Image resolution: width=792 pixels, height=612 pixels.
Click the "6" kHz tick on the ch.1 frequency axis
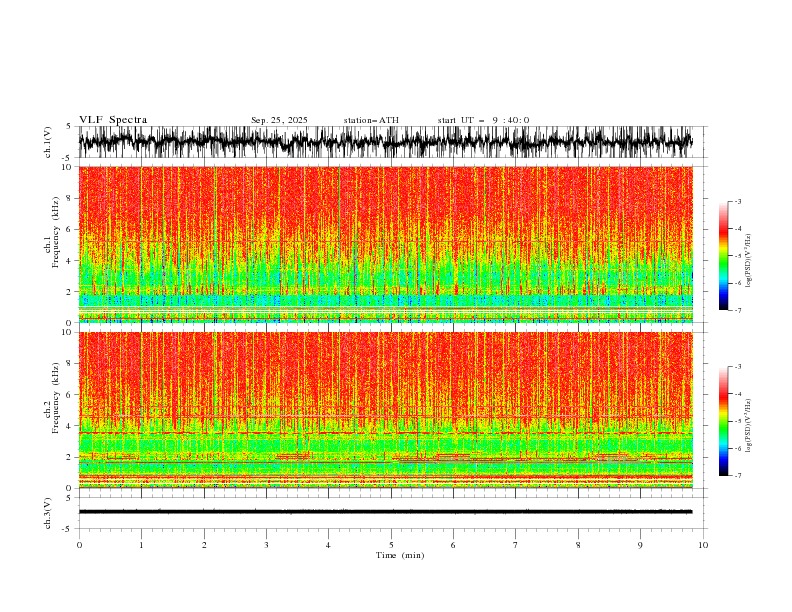69,229
